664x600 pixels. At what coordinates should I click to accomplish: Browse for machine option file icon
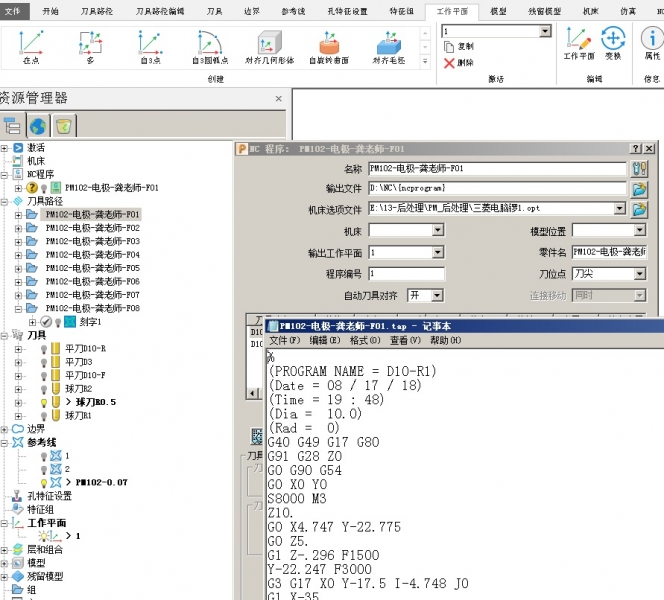639,209
